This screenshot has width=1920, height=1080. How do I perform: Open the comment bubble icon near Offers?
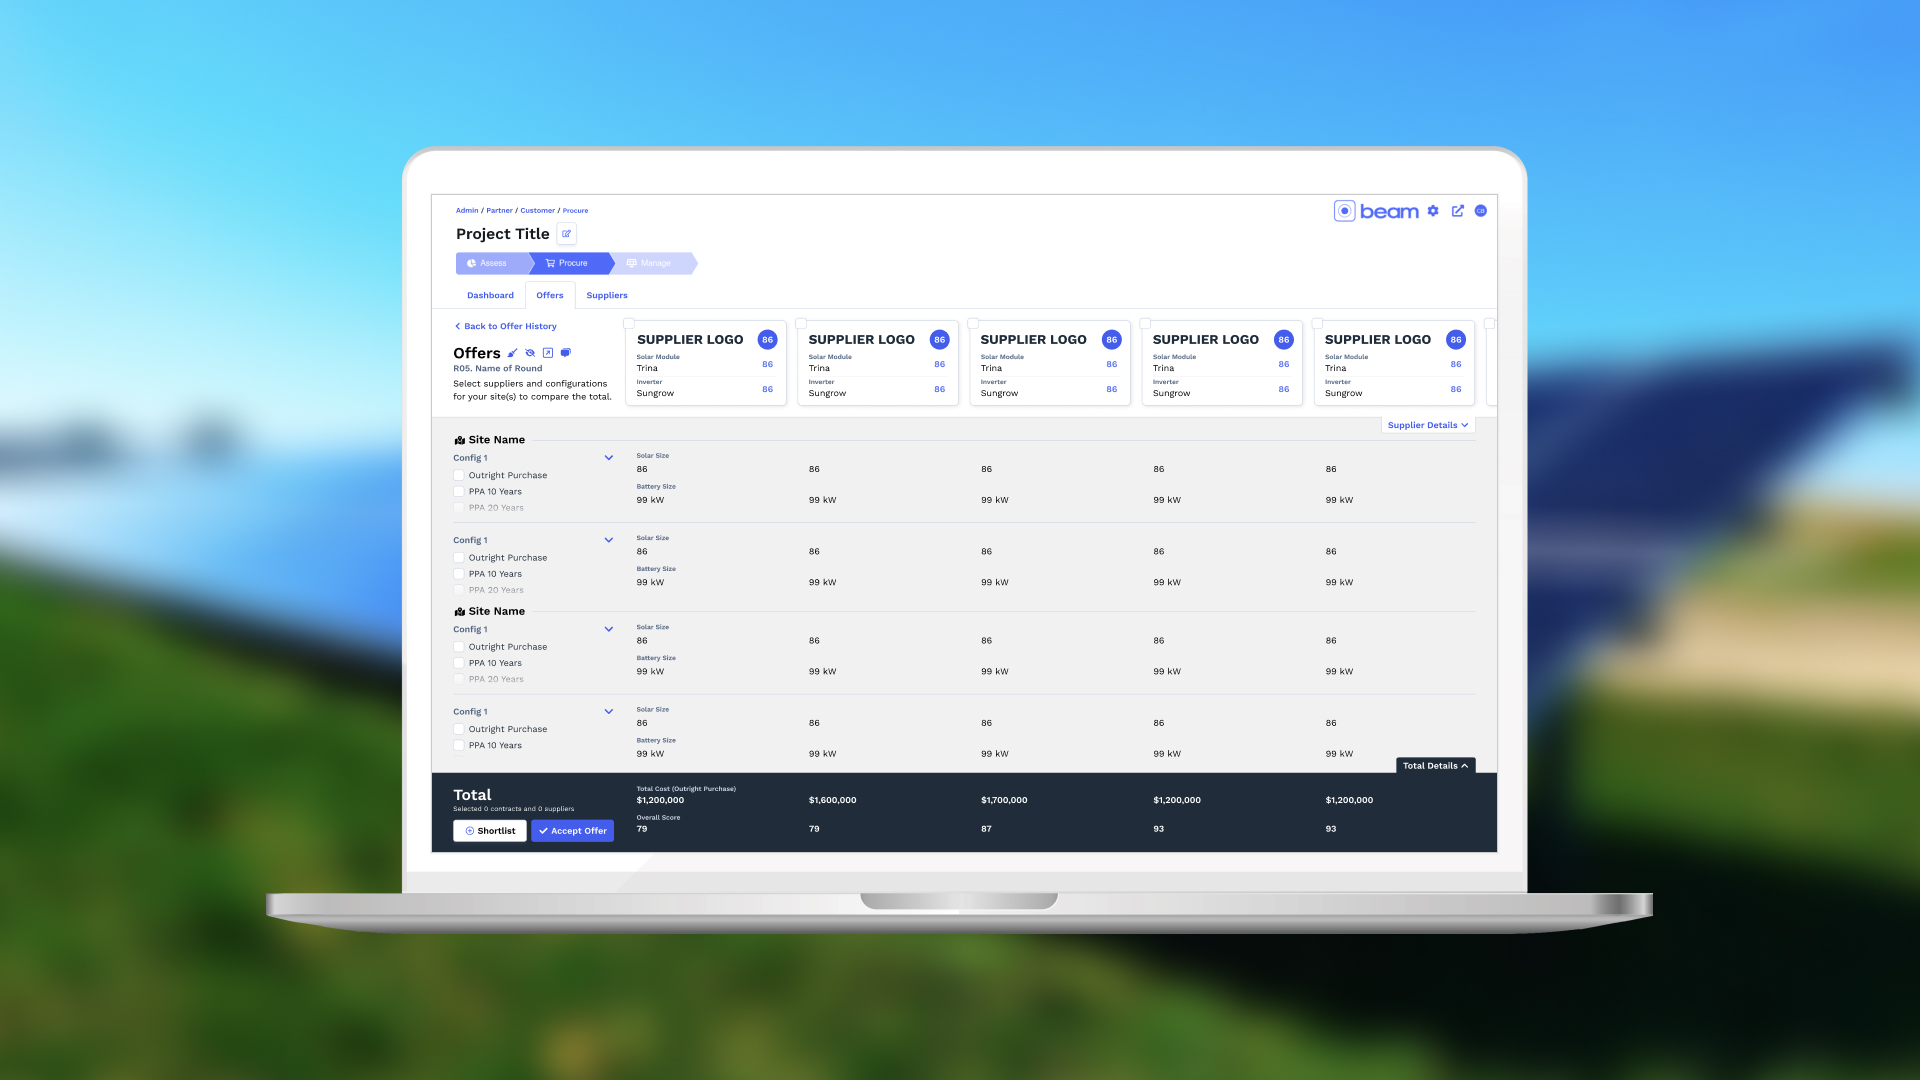pos(566,353)
